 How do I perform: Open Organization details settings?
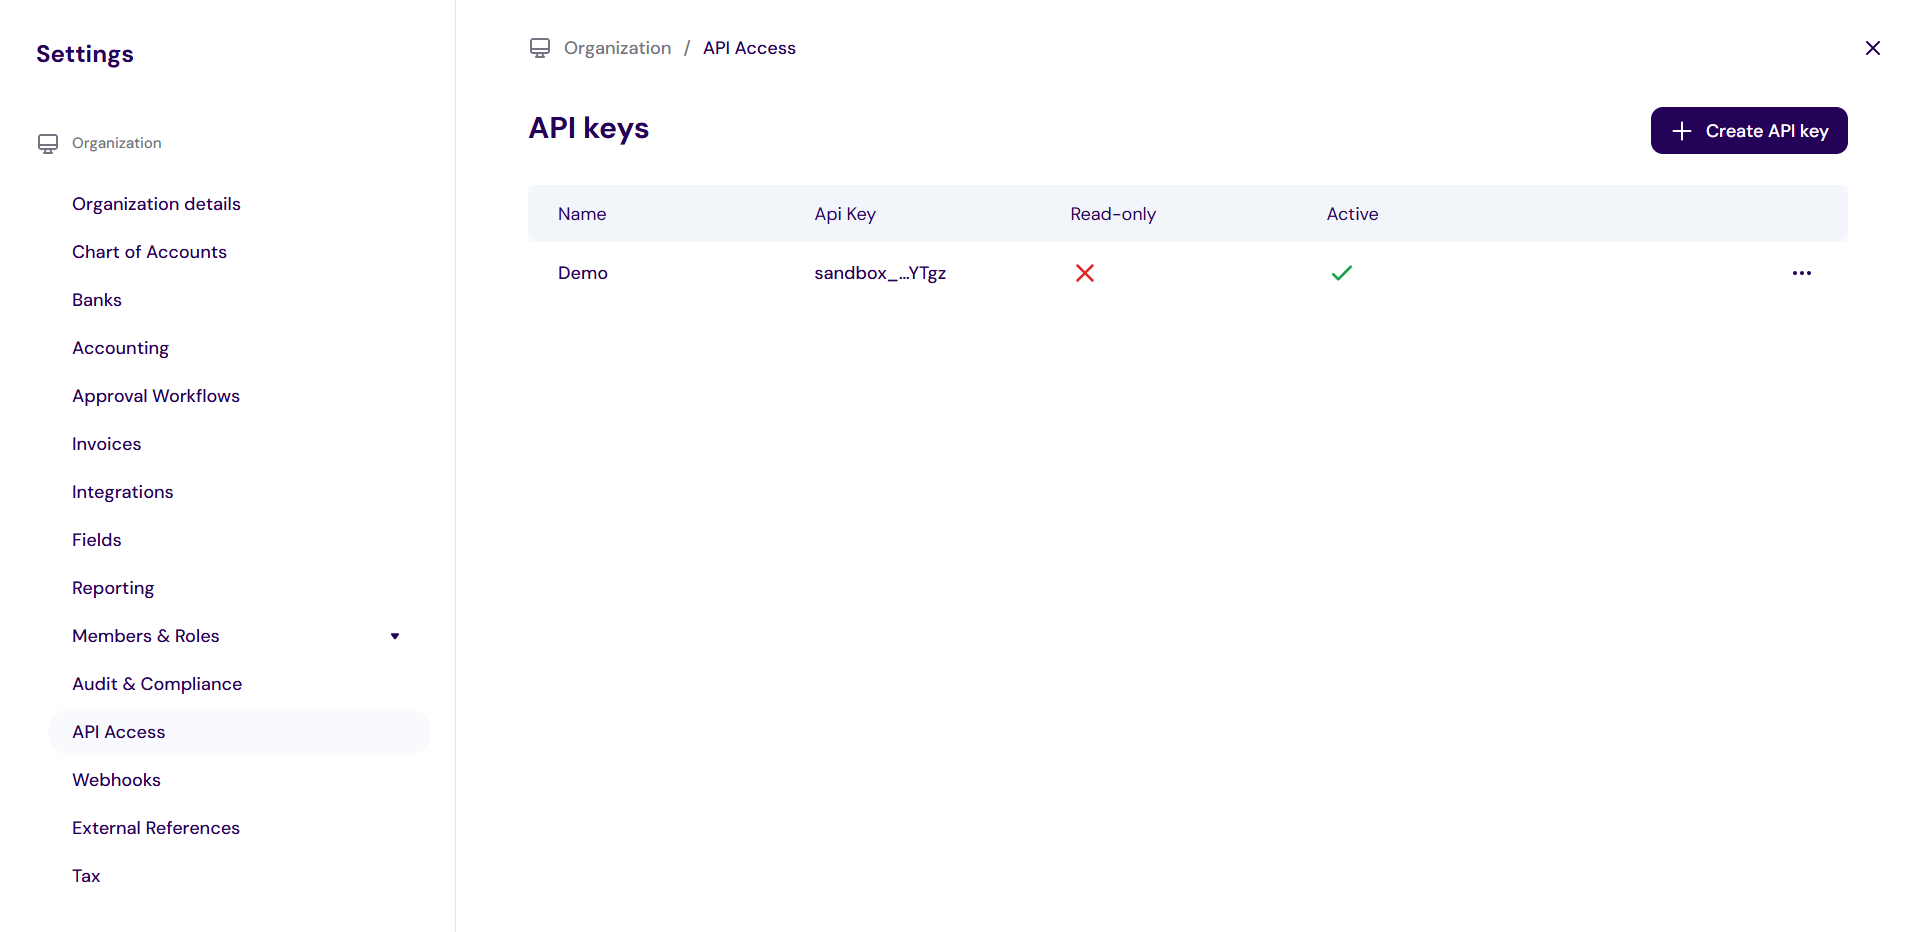[156, 204]
